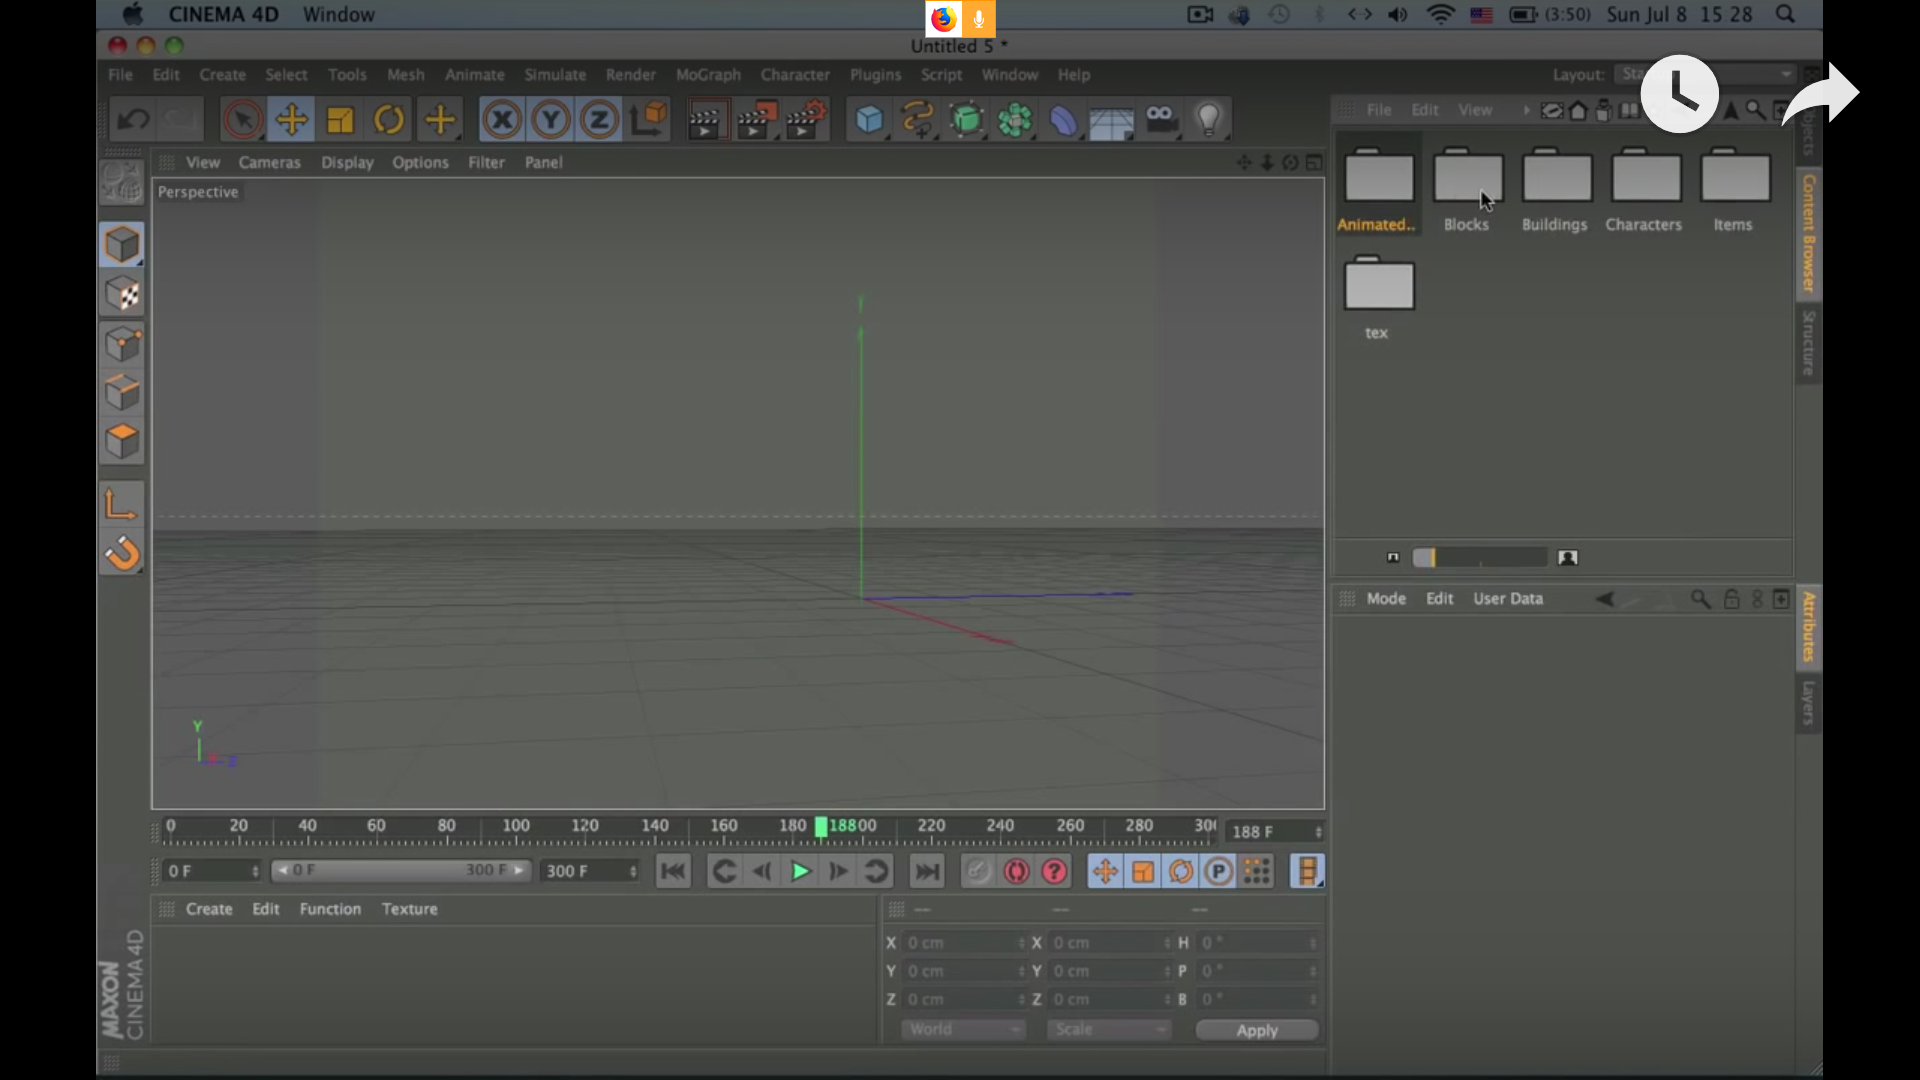
Task: Click the timeline playhead marker at 188
Action: tap(821, 827)
